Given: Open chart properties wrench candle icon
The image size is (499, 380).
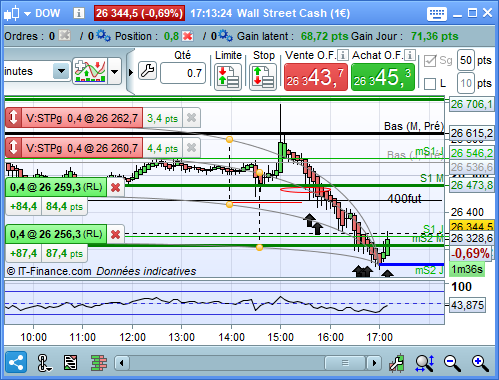Looking at the screenshot, I should (x=397, y=363).
